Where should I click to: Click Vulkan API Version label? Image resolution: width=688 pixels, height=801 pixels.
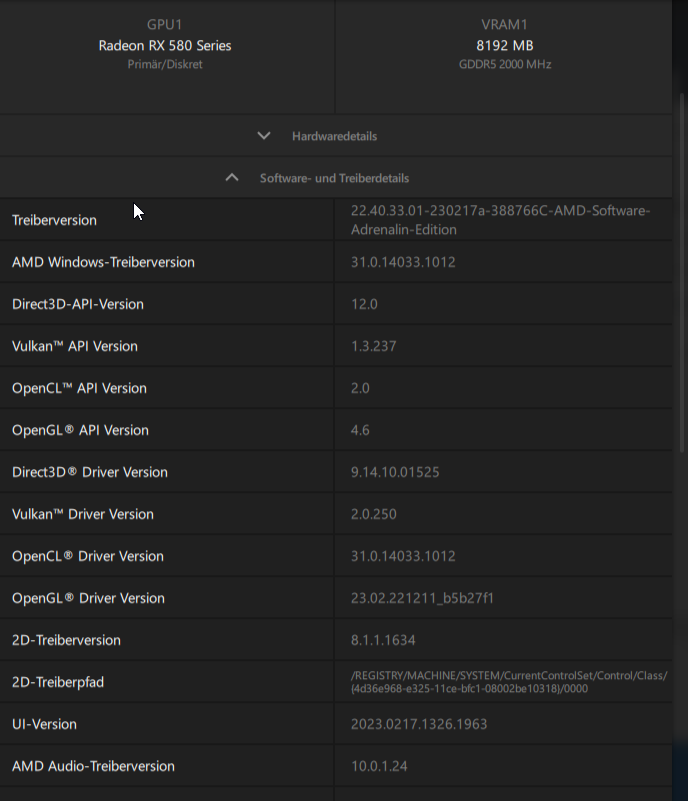(x=75, y=346)
